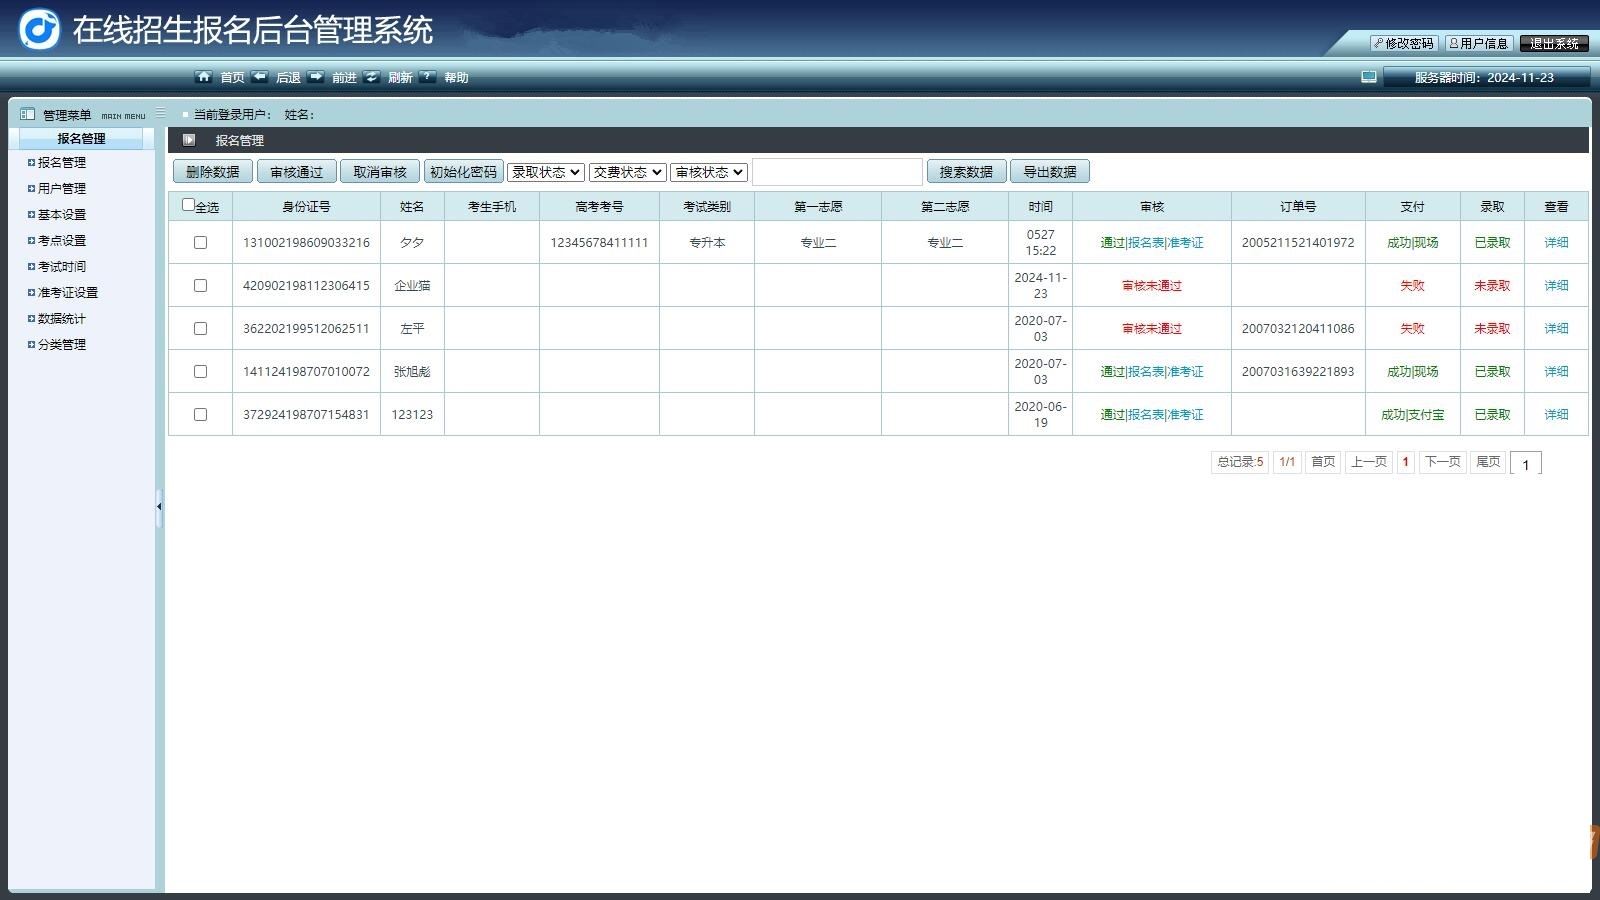Tick the checkbox on 企业猫's record
Image resolution: width=1600 pixels, height=900 pixels.
click(199, 285)
